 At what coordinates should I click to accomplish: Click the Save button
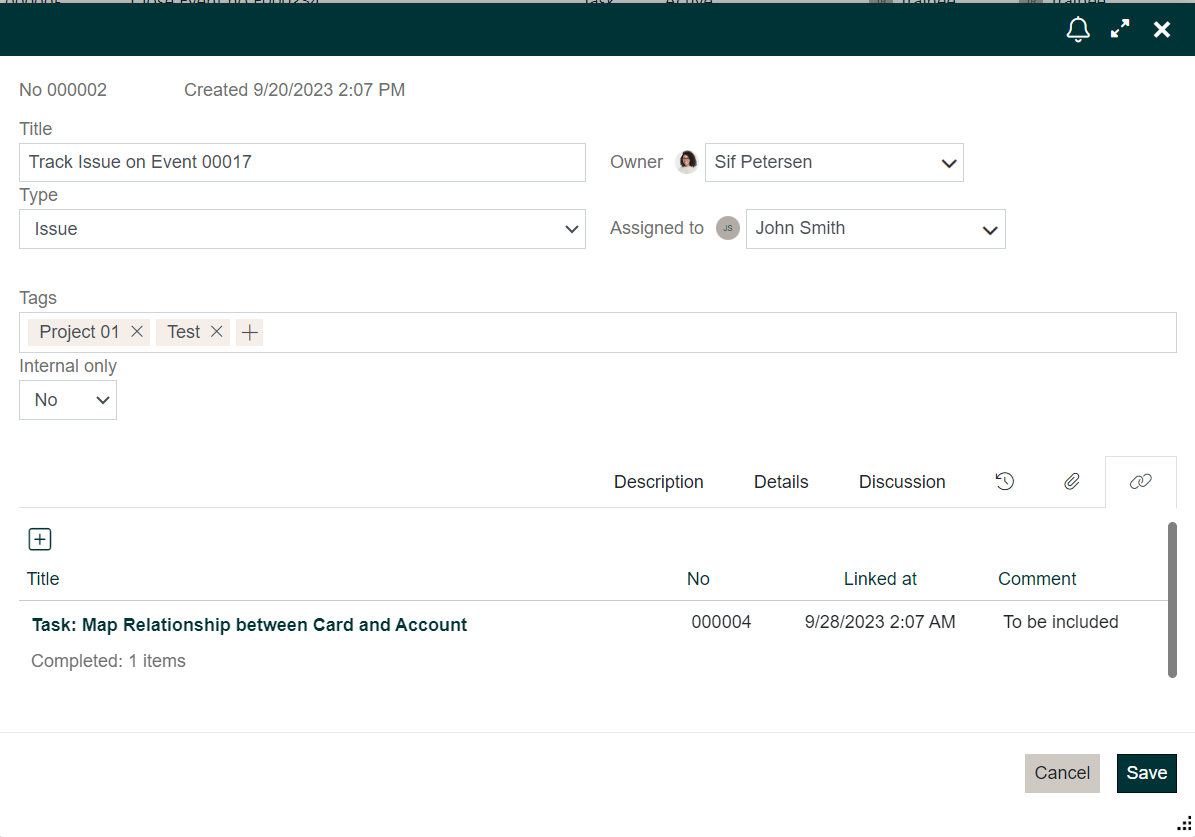(x=1146, y=773)
